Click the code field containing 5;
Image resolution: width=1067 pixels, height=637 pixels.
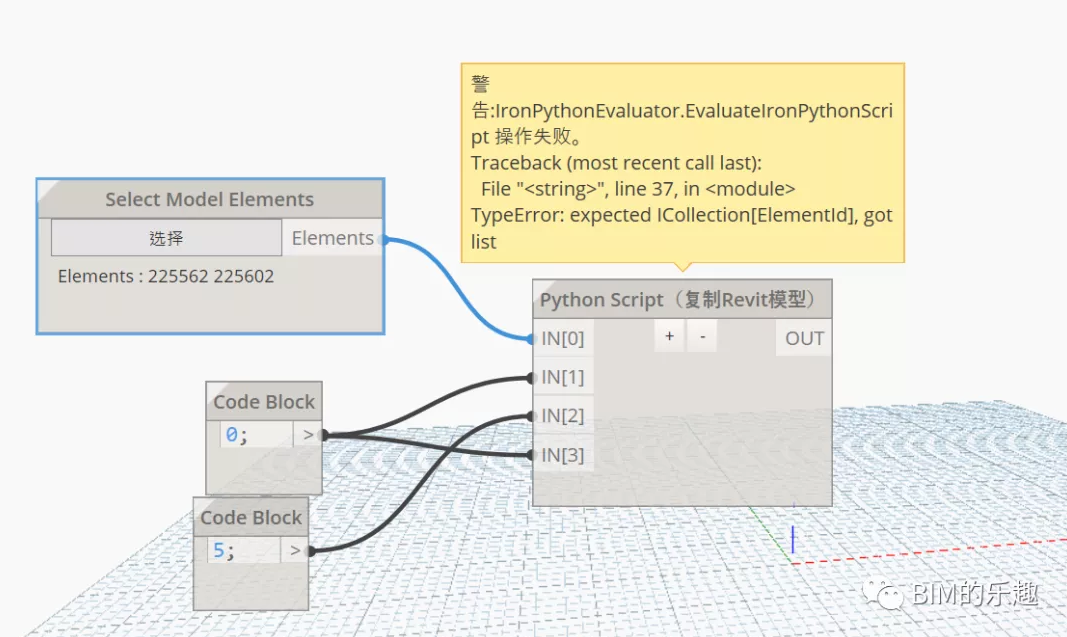point(243,550)
